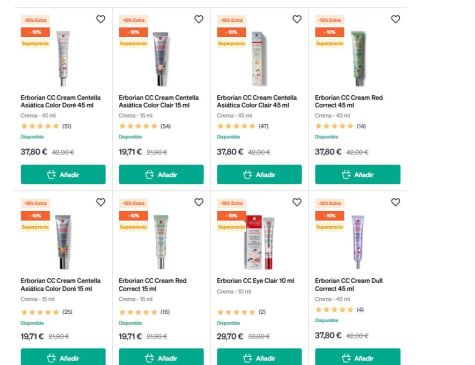Open Erborian CC Cream Red Correct 45 ml title
This screenshot has width=475, height=365.
(x=349, y=101)
